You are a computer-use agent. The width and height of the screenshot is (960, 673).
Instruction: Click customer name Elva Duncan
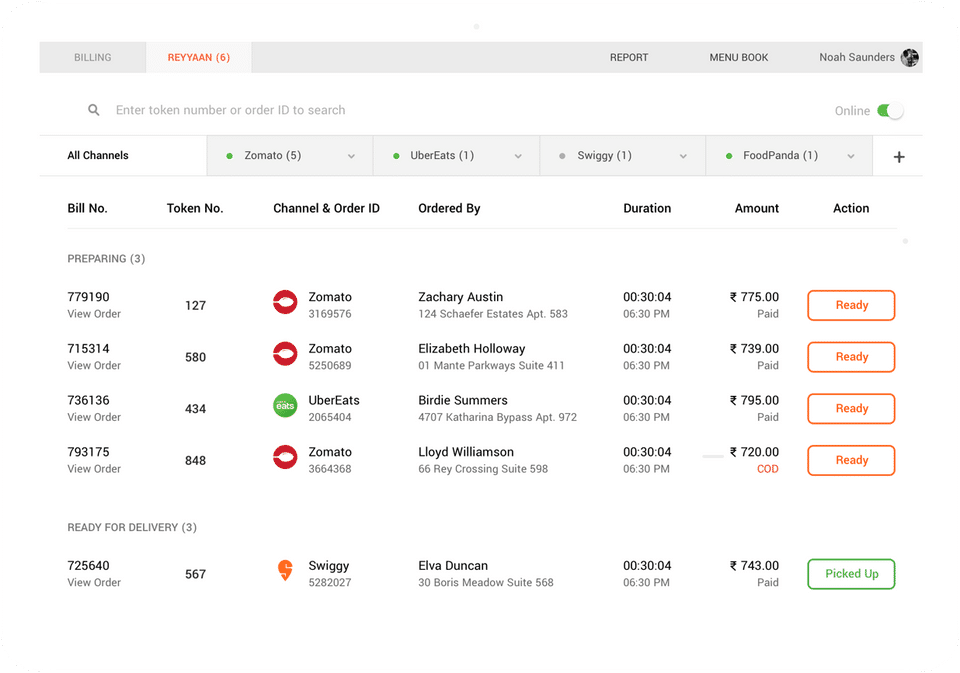pos(453,566)
